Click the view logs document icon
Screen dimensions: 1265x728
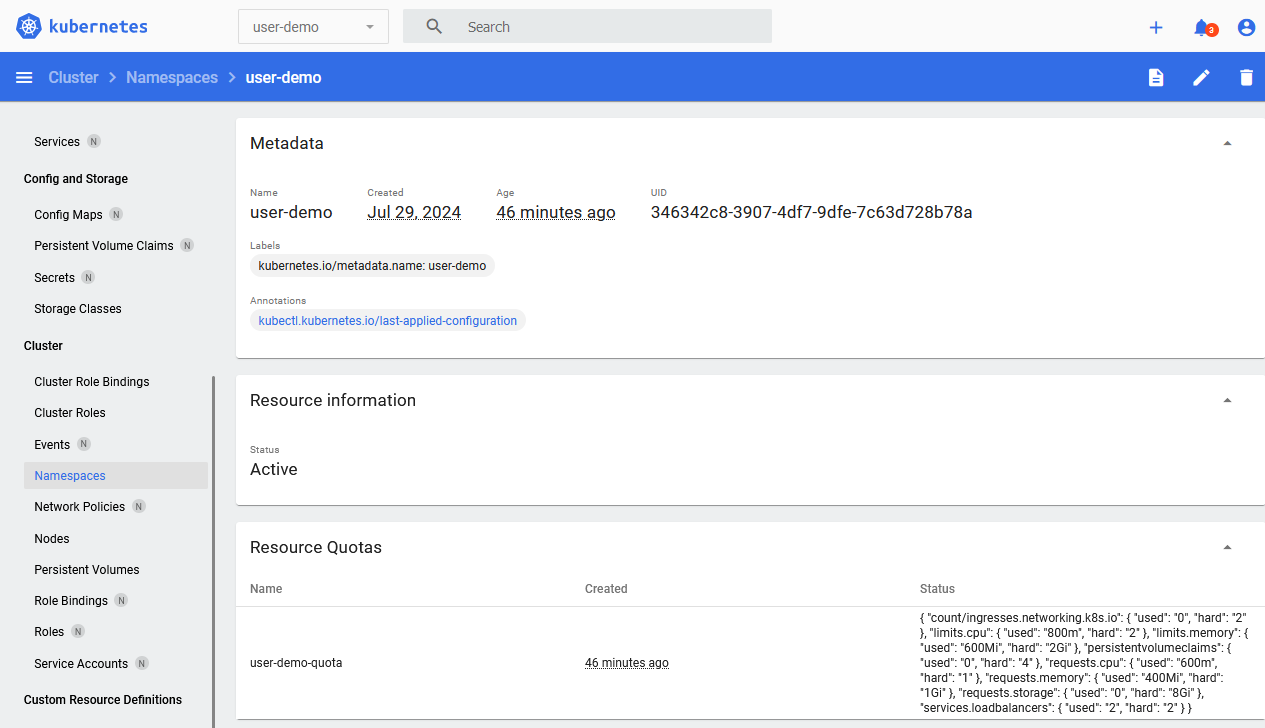click(x=1156, y=78)
